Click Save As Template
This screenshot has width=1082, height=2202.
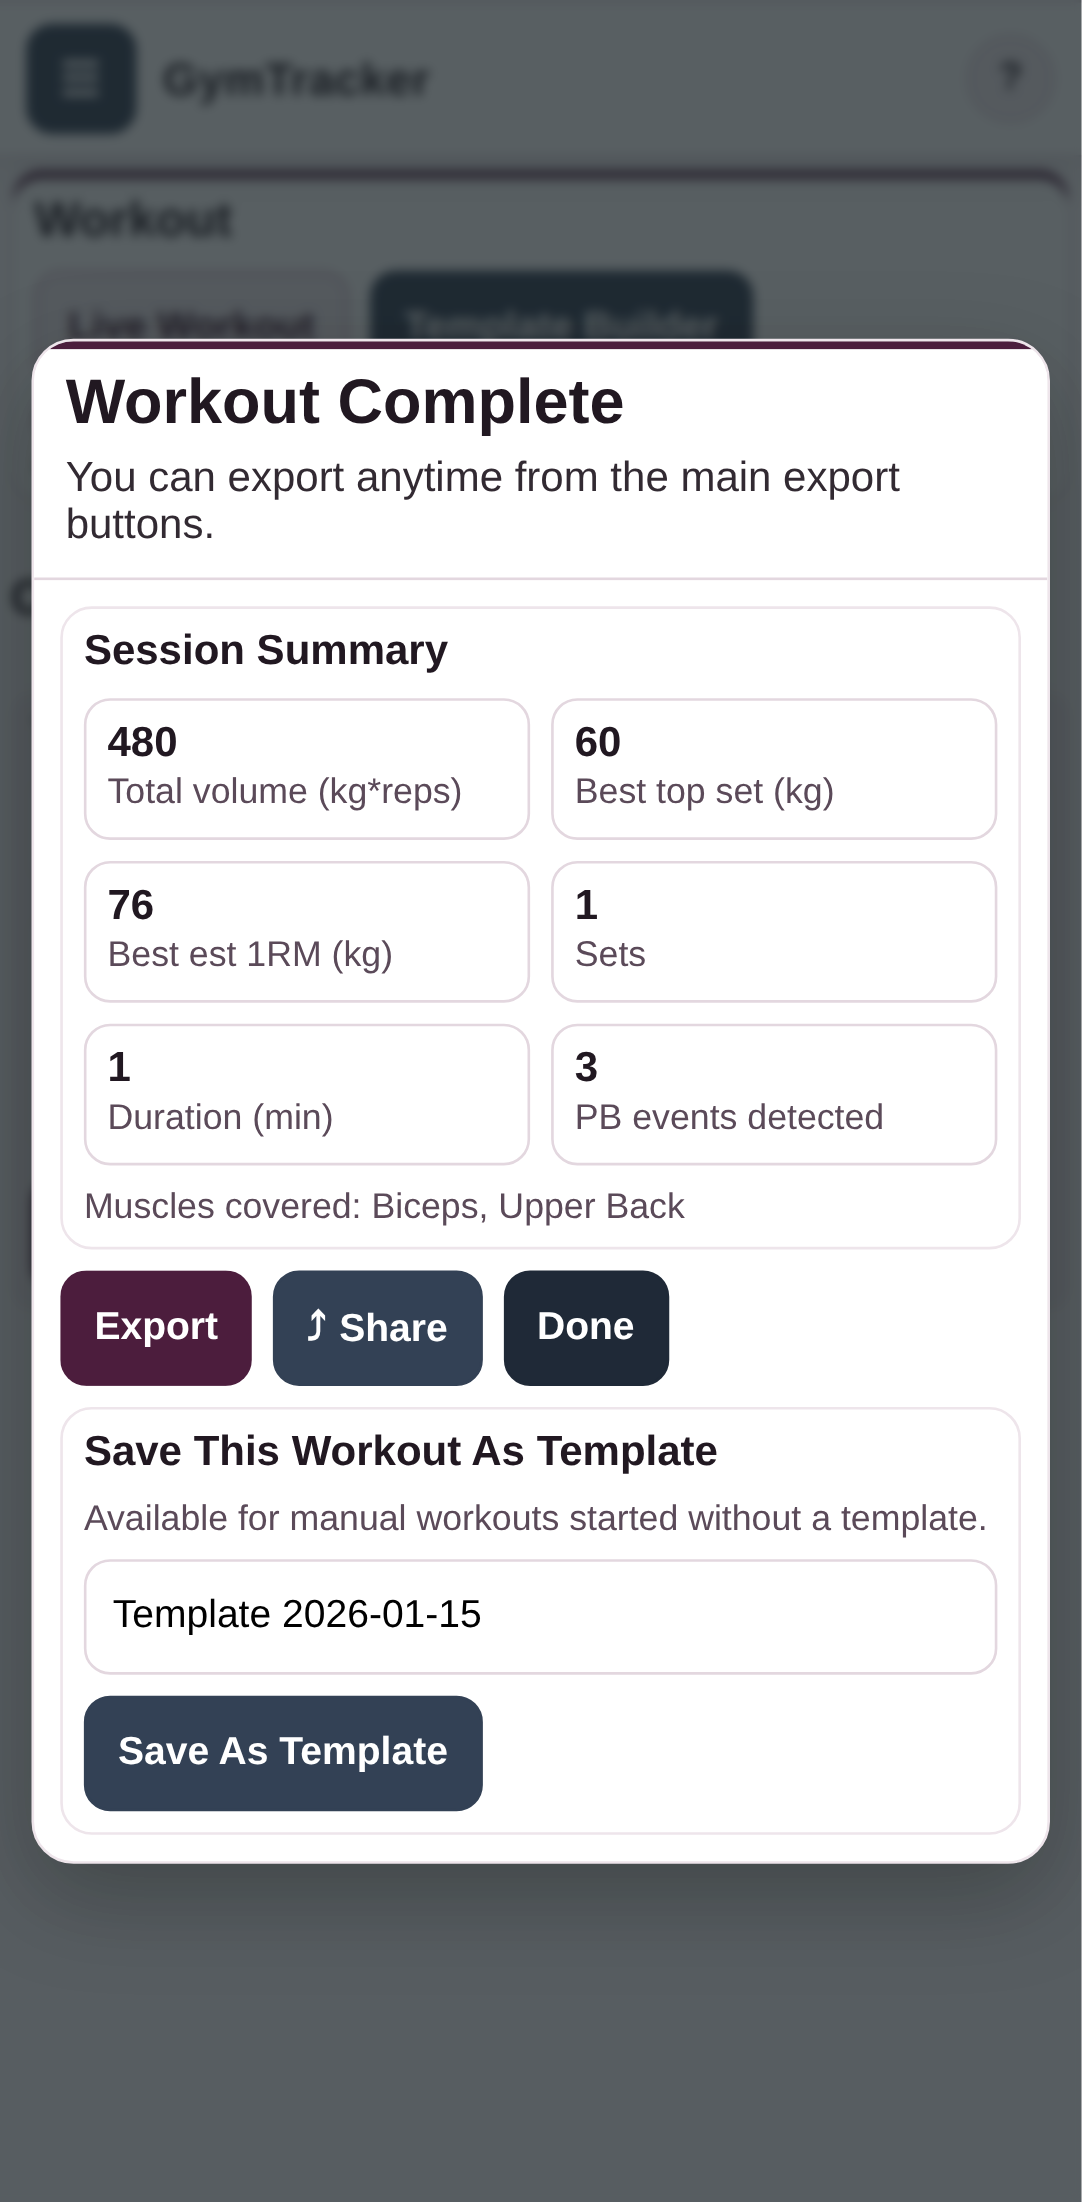[283, 1751]
